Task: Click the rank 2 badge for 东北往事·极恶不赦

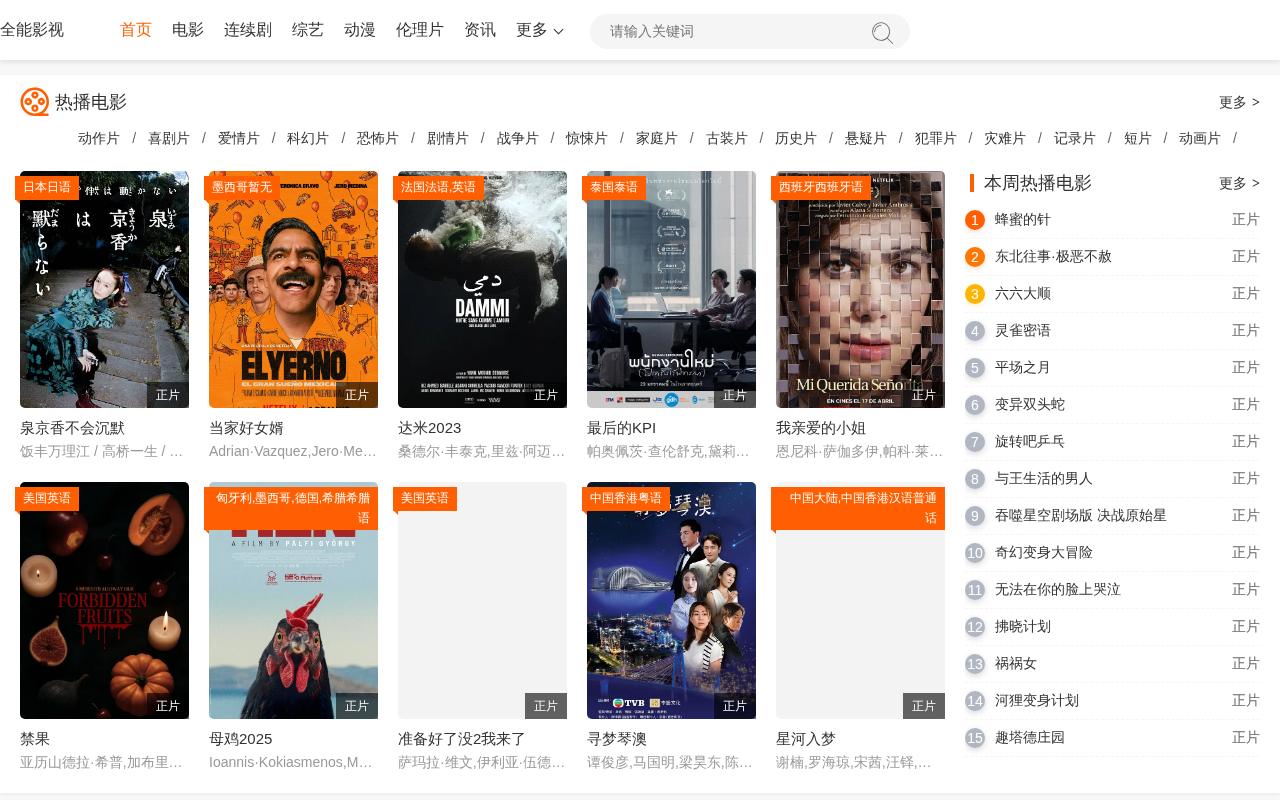Action: [975, 257]
